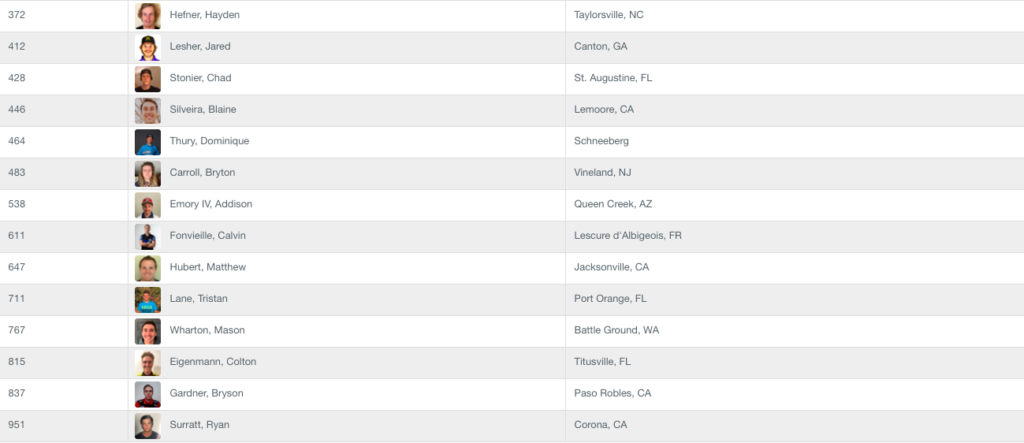1024x443 pixels.
Task: Select the name Hubert, Matthew
Action: click(x=208, y=267)
